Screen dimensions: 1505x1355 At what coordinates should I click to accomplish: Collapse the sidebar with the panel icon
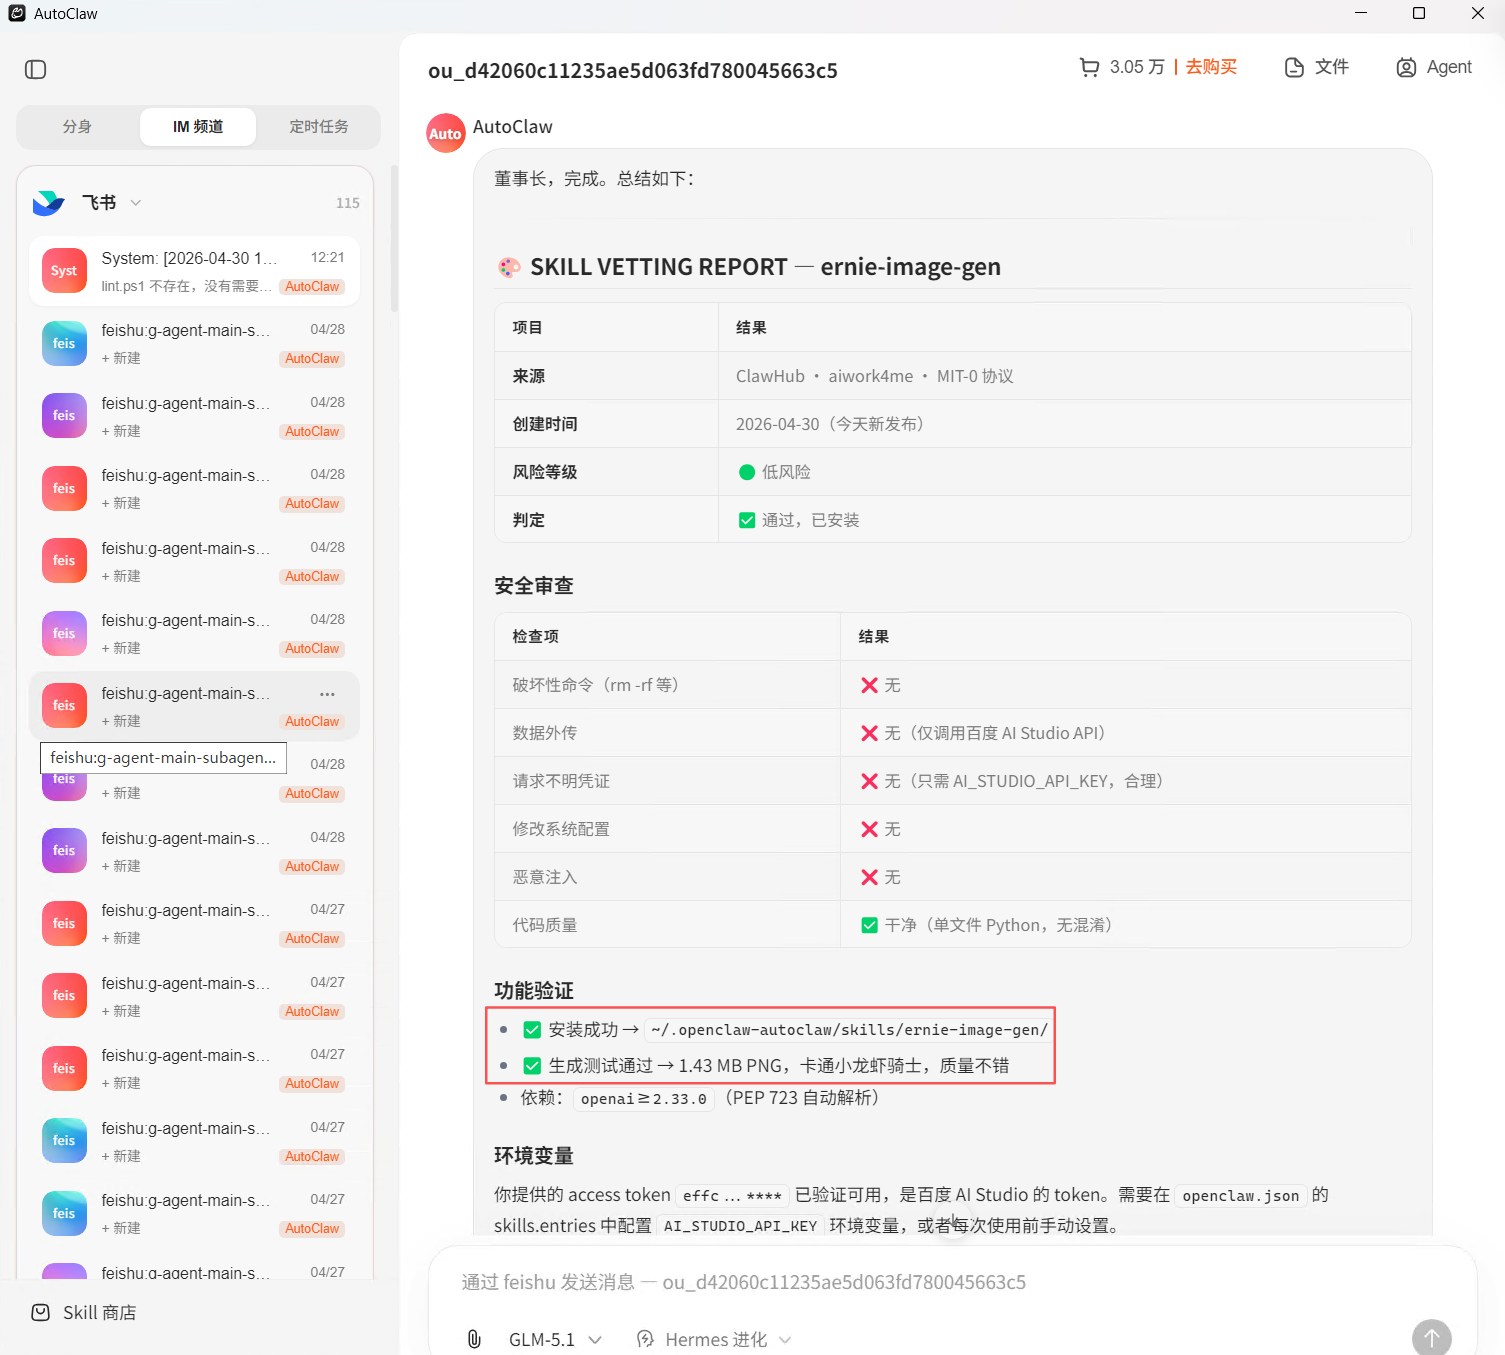(x=36, y=69)
